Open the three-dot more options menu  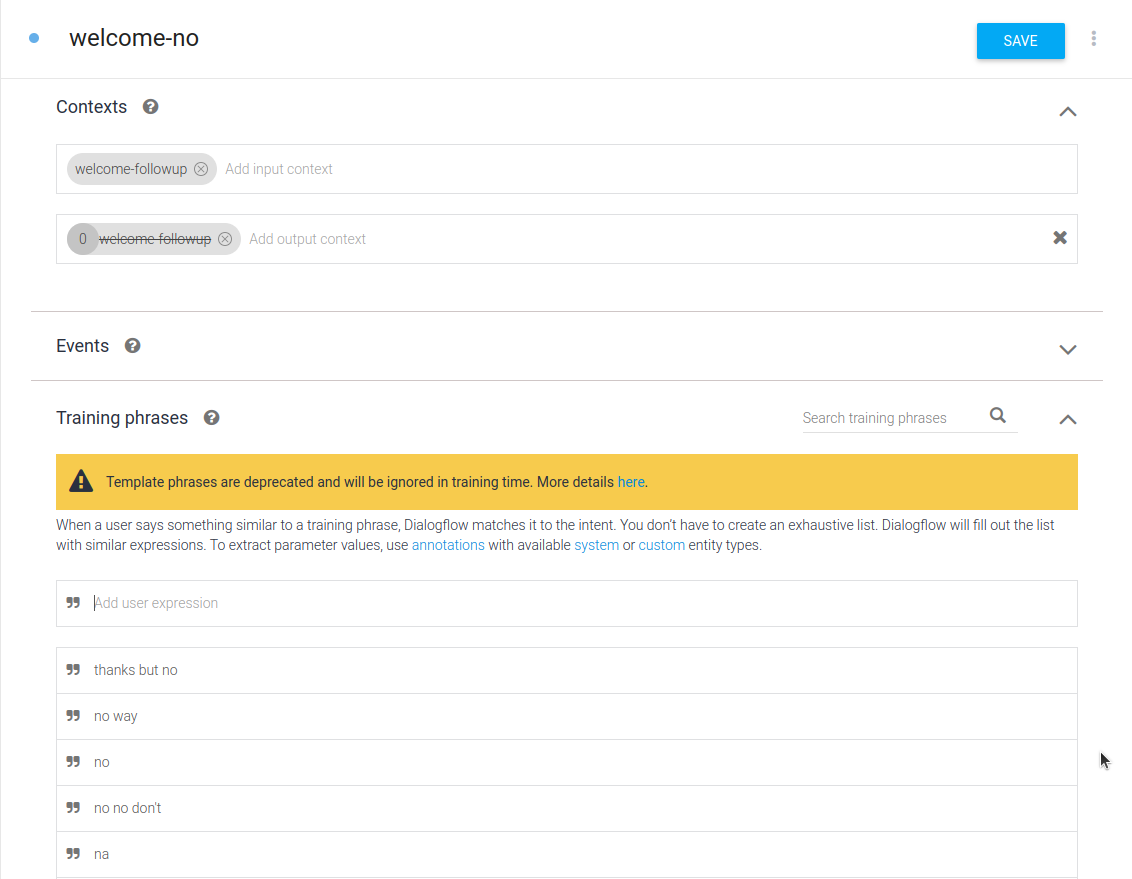[1094, 39]
